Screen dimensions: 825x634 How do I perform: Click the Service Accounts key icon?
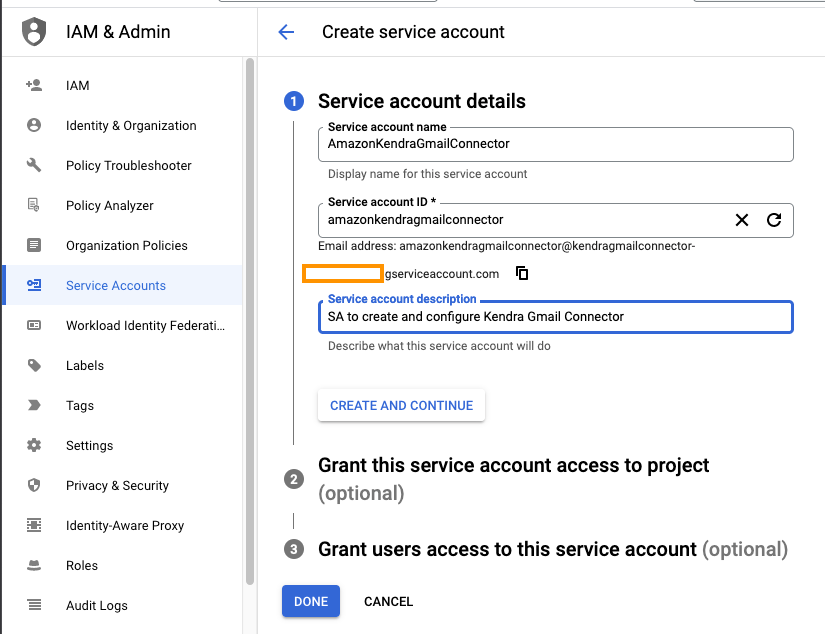pyautogui.click(x=34, y=285)
